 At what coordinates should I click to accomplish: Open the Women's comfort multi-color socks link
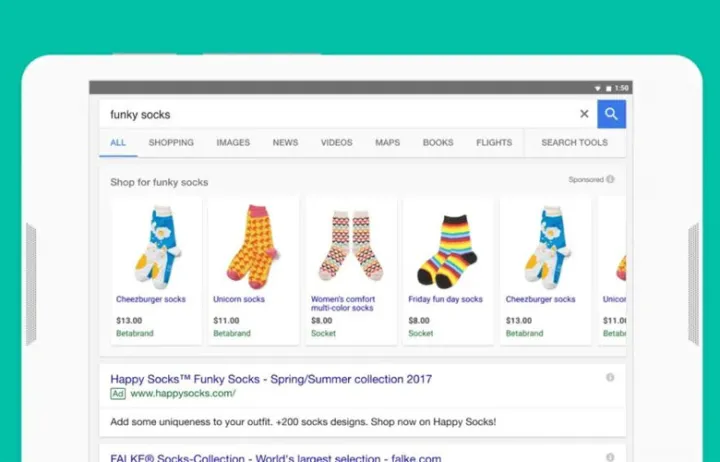[343, 304]
